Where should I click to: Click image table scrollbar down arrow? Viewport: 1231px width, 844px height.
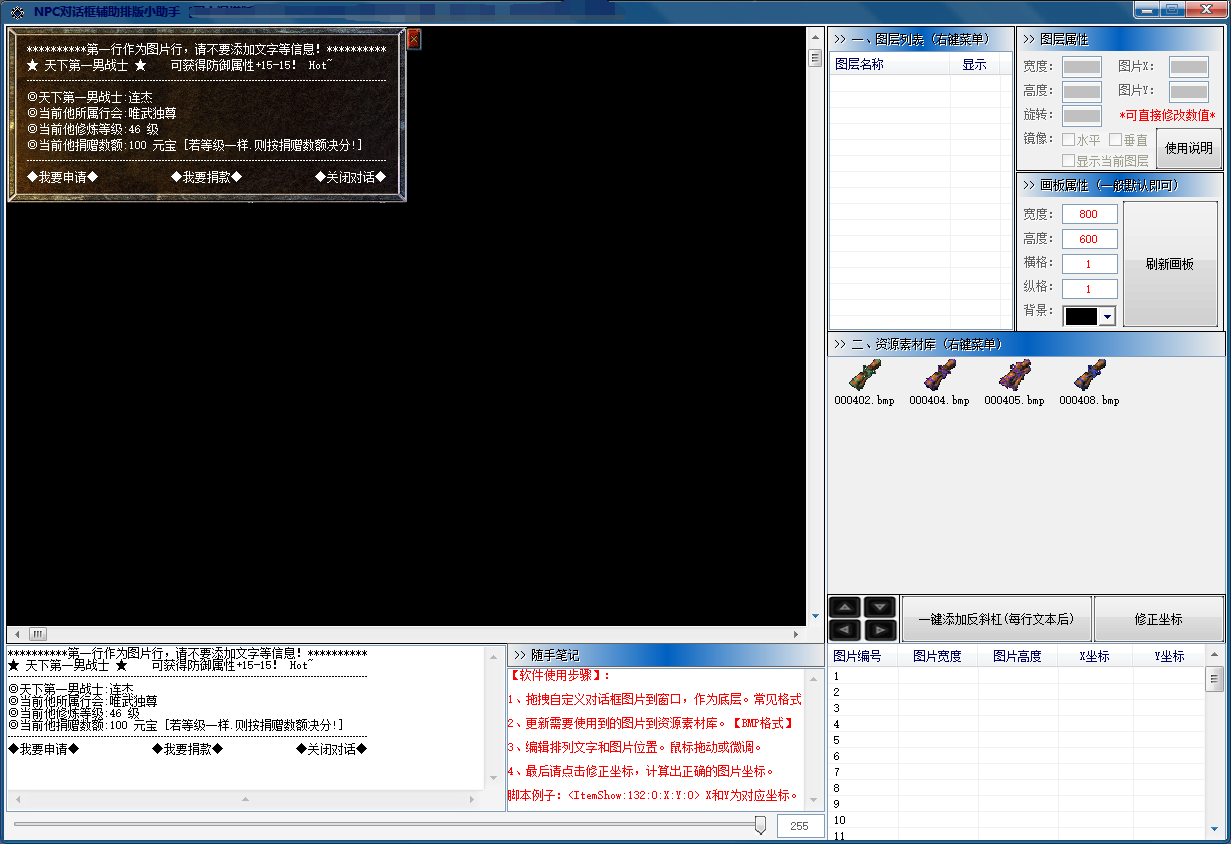(1215, 829)
